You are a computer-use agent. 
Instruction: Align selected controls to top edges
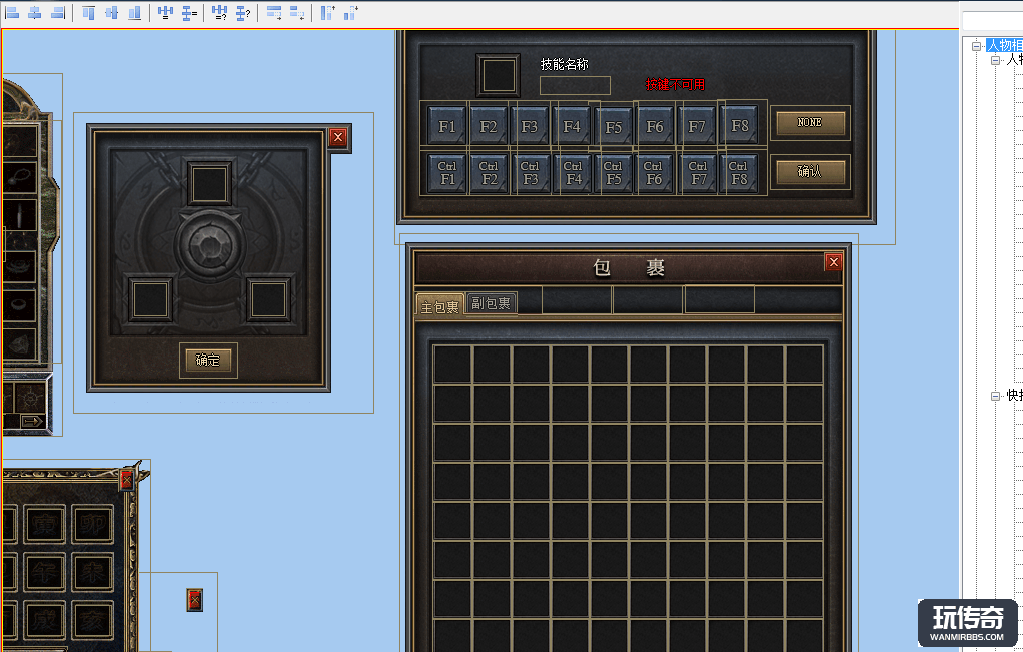(x=89, y=12)
